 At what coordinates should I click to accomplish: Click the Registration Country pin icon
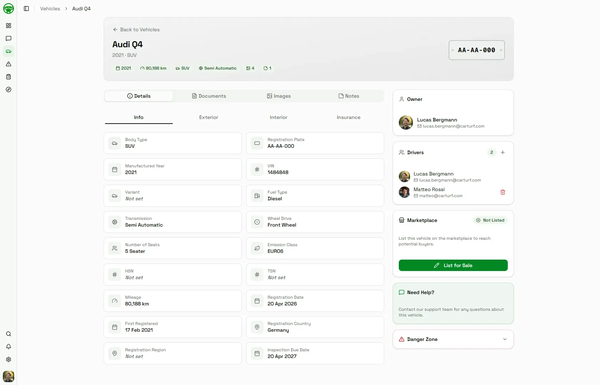257,327
